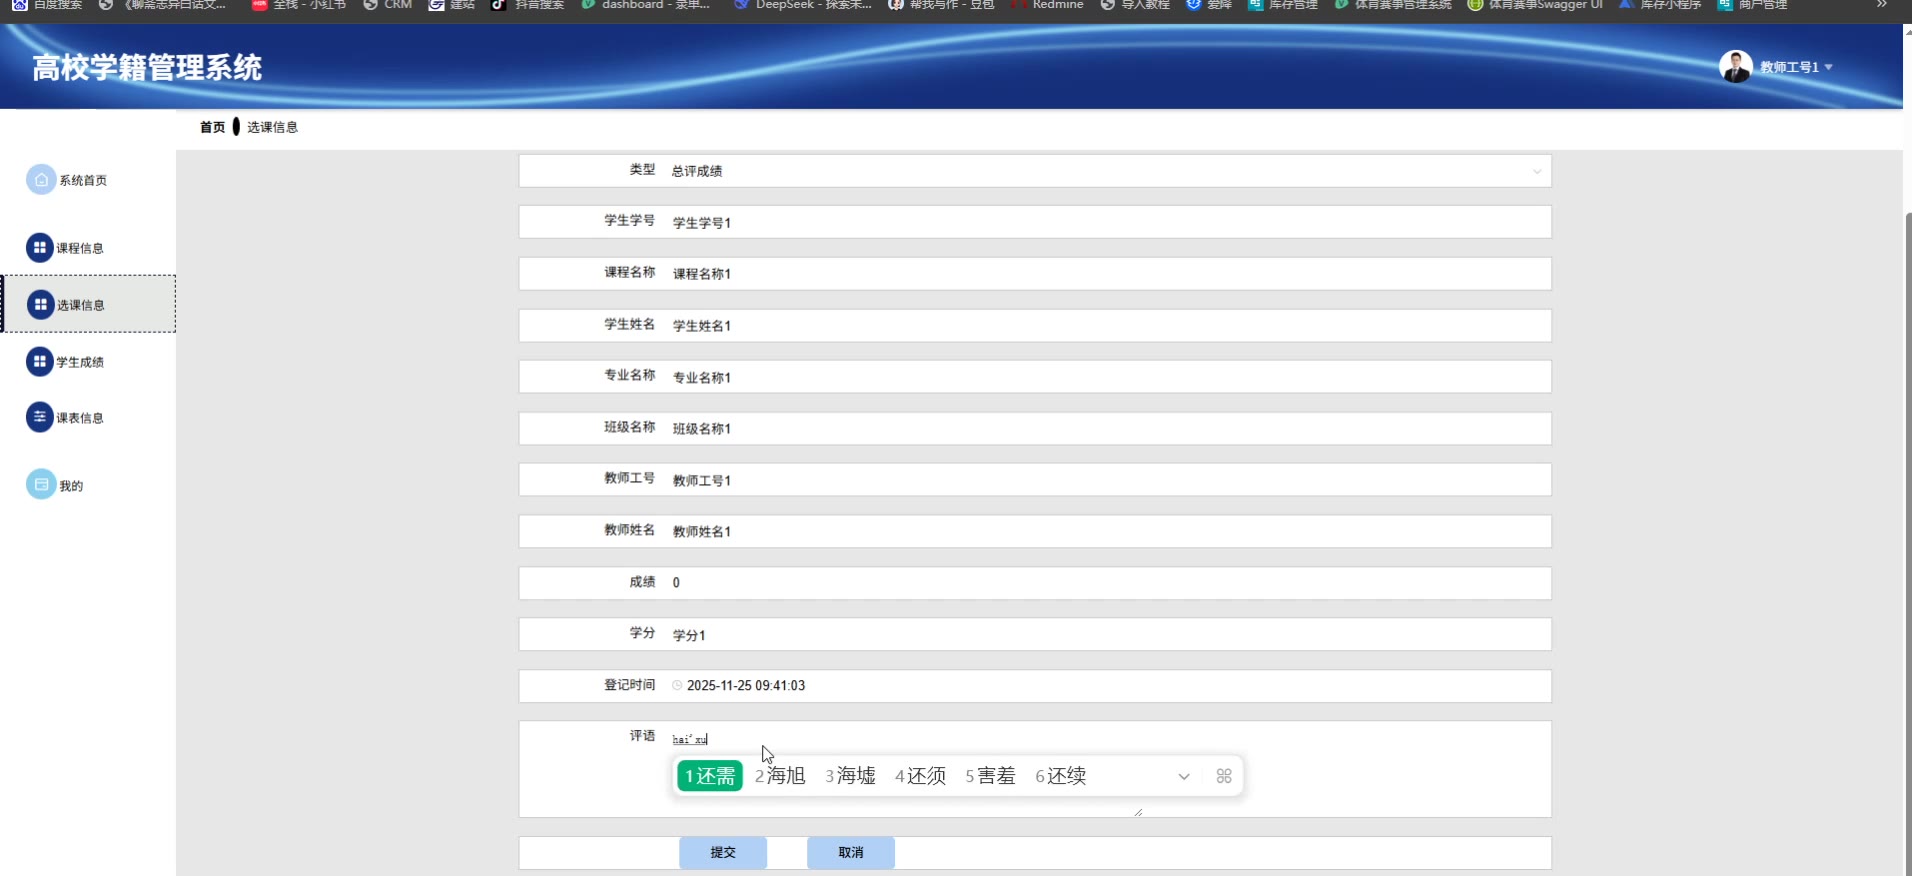Open the input method grid icon
This screenshot has height=876, width=1912.
(1224, 776)
